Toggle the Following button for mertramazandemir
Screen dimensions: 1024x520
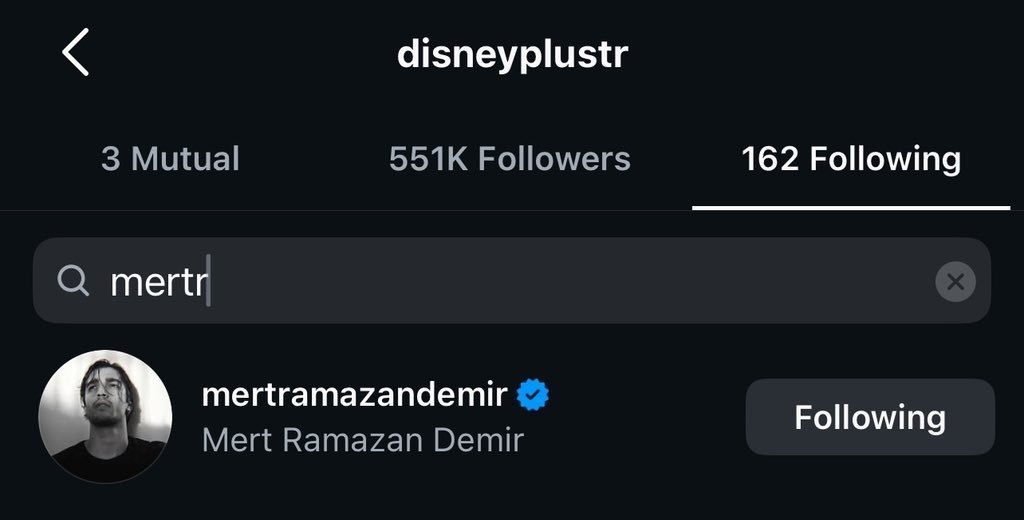pyautogui.click(x=870, y=417)
